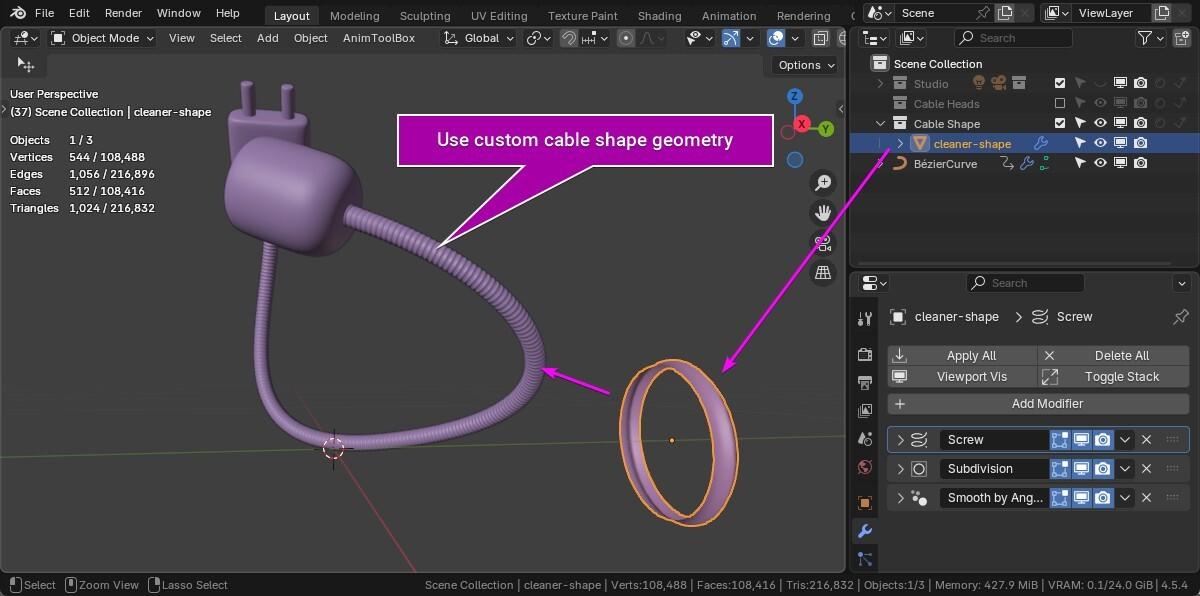The height and width of the screenshot is (596, 1200).
Task: Click the pan view hand icon
Action: (824, 213)
